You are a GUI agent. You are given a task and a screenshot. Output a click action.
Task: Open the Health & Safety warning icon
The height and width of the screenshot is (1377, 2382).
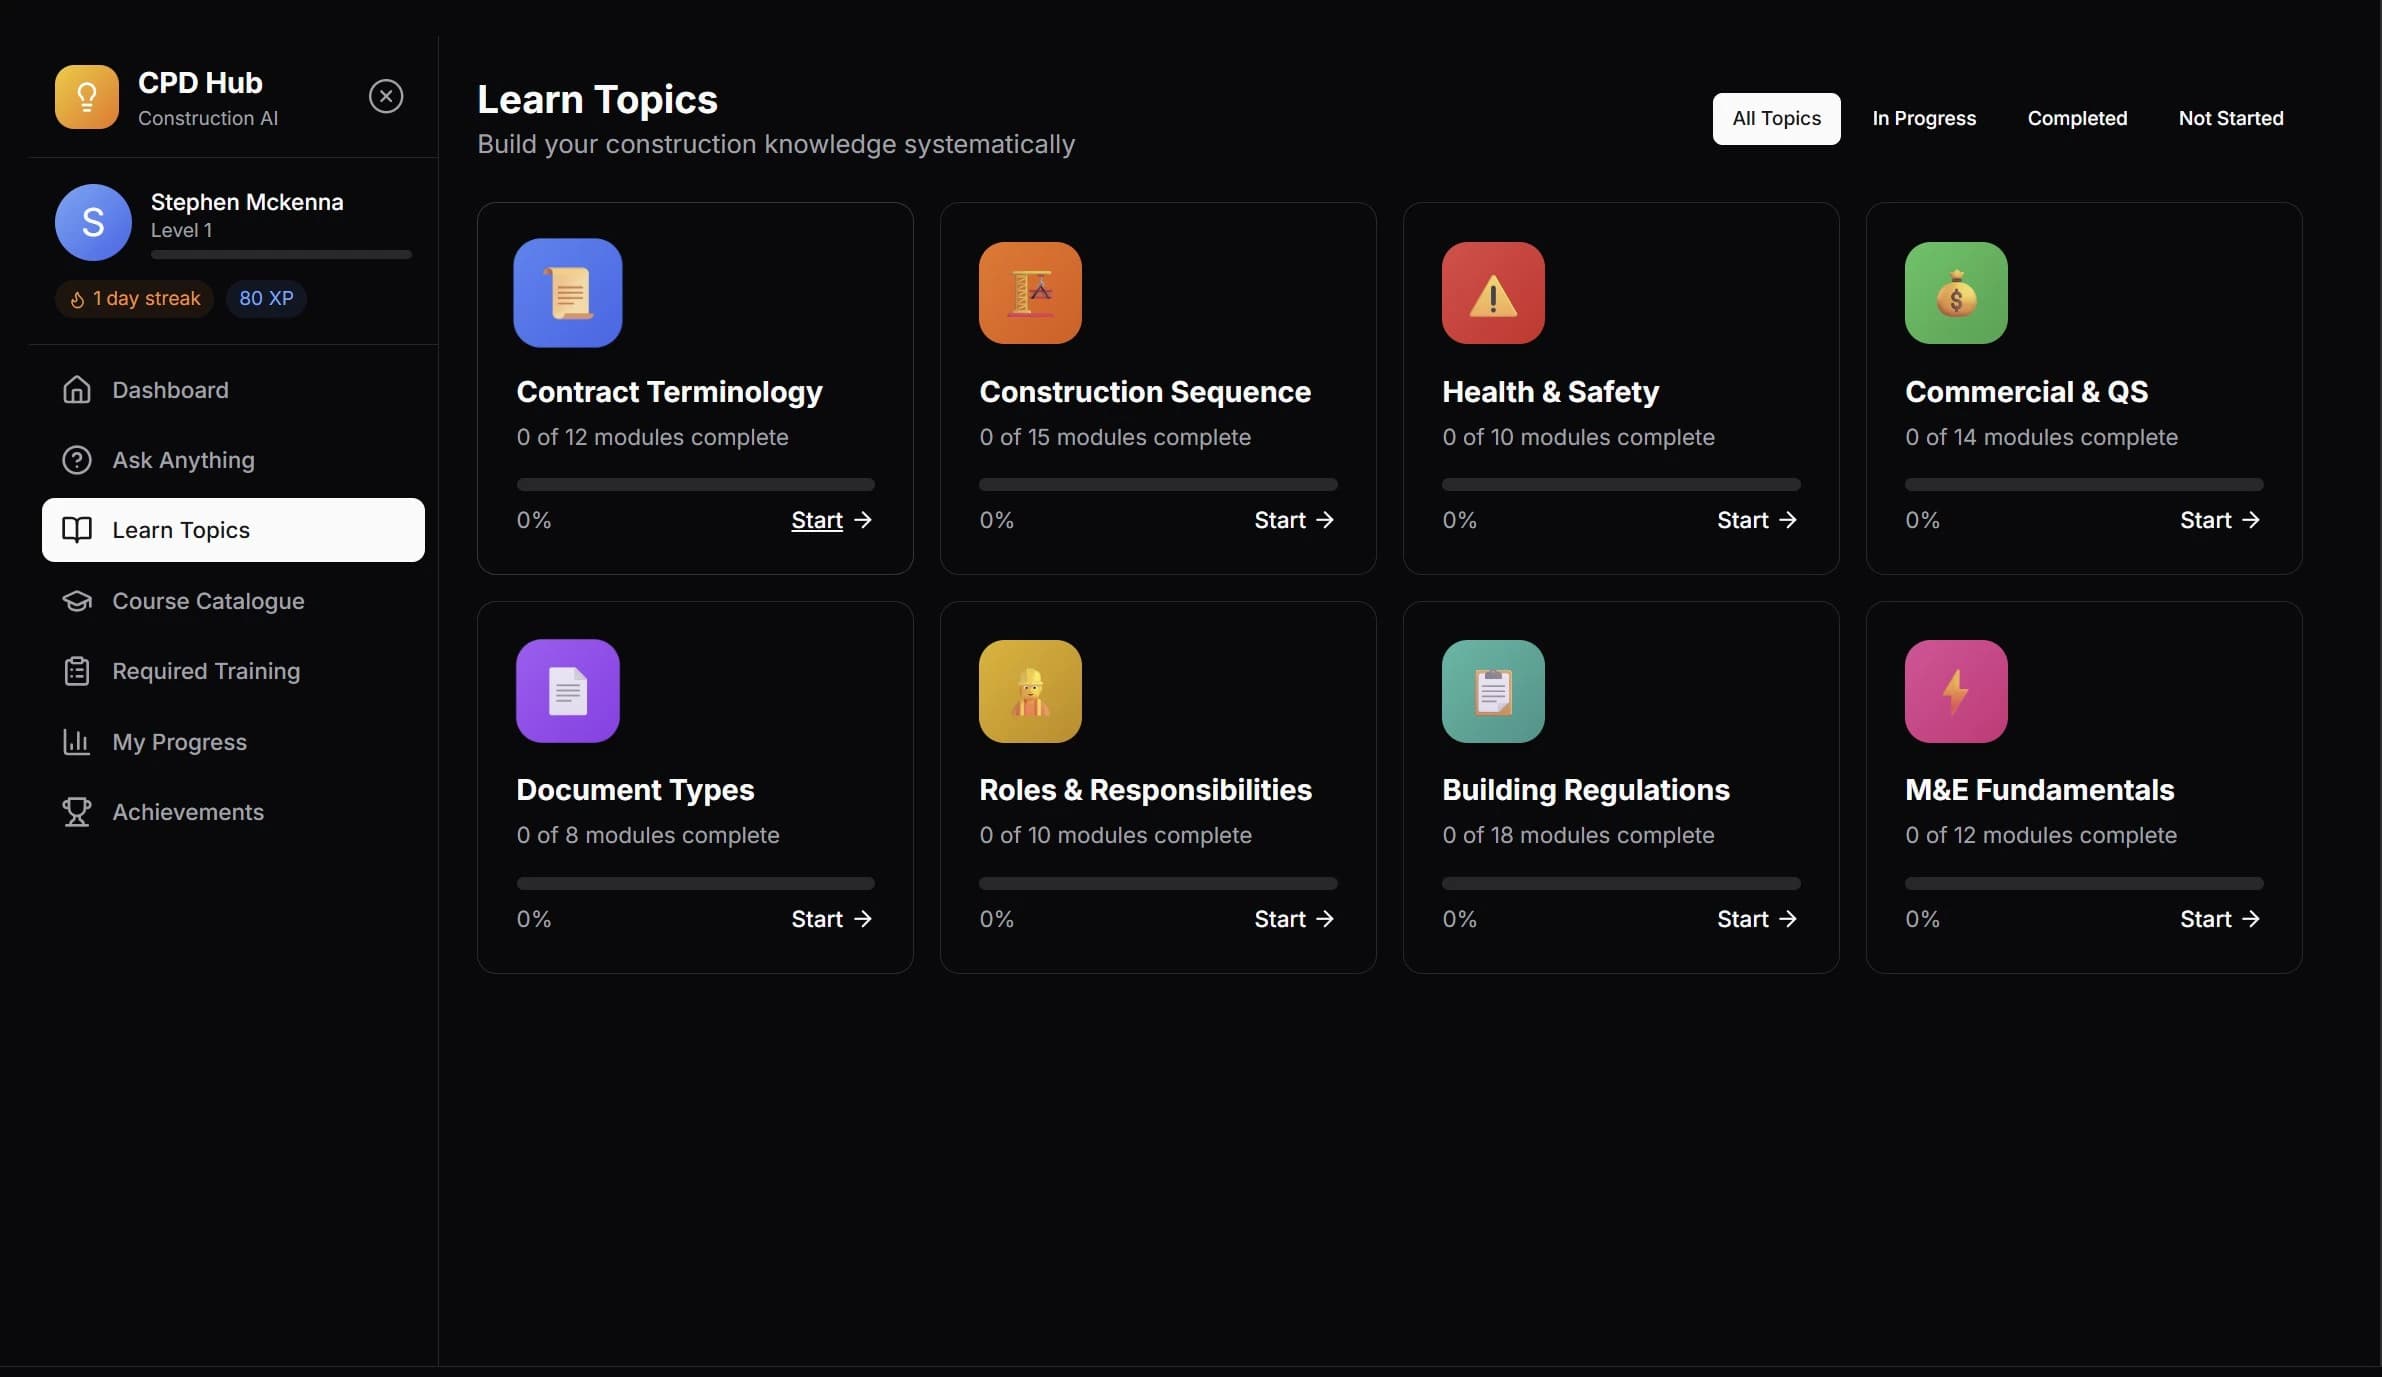[x=1493, y=292]
